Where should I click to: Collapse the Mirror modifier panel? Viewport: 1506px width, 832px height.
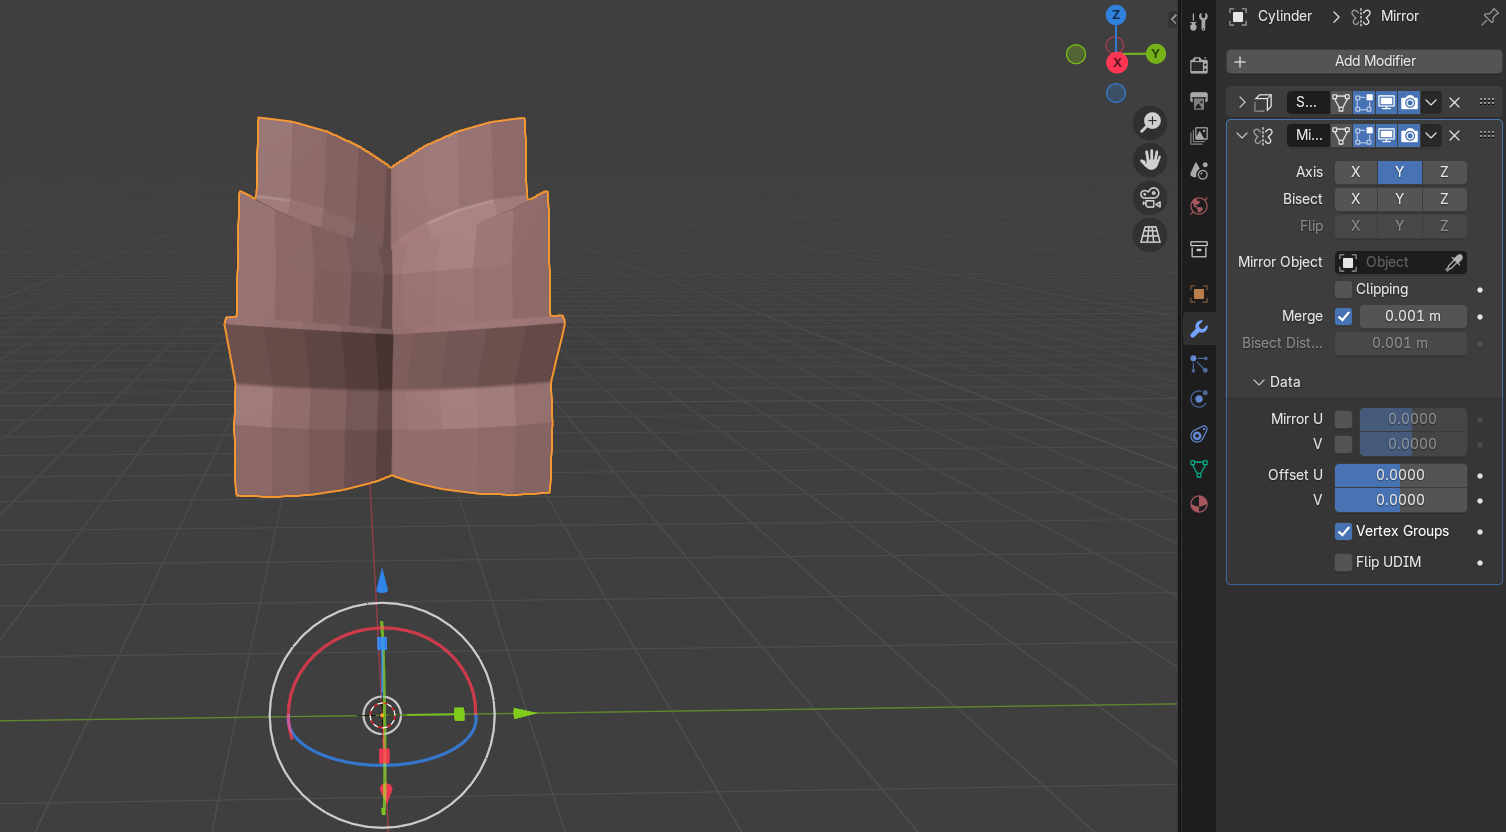click(x=1242, y=135)
